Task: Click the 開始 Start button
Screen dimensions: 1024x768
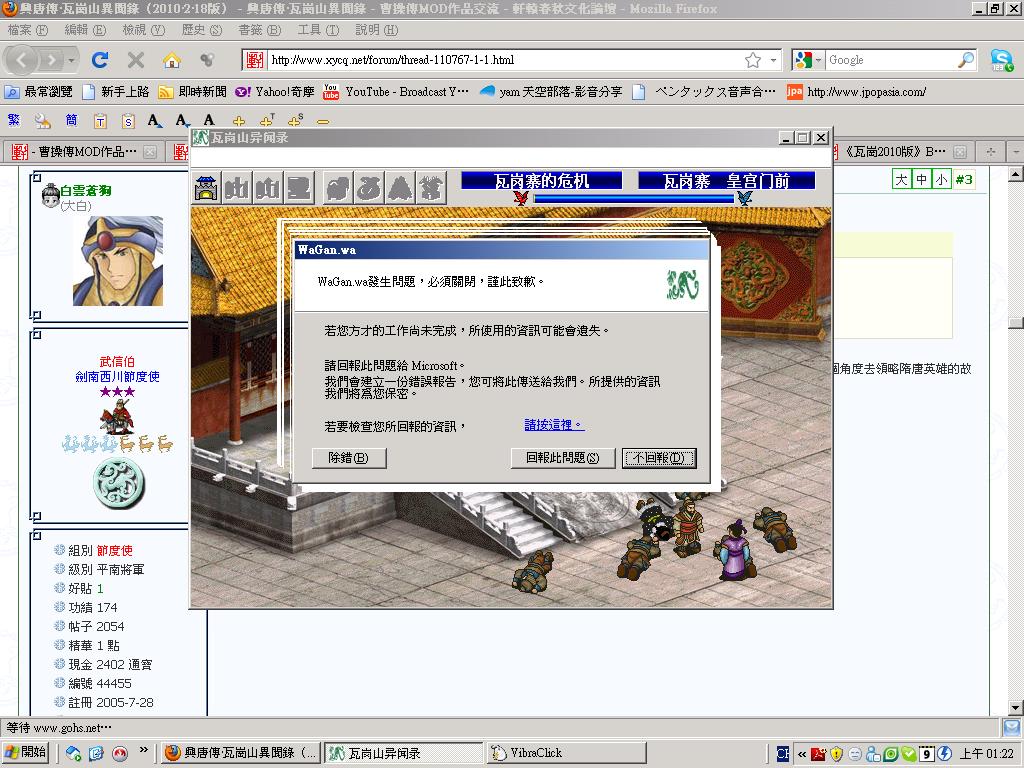Action: tap(25, 753)
